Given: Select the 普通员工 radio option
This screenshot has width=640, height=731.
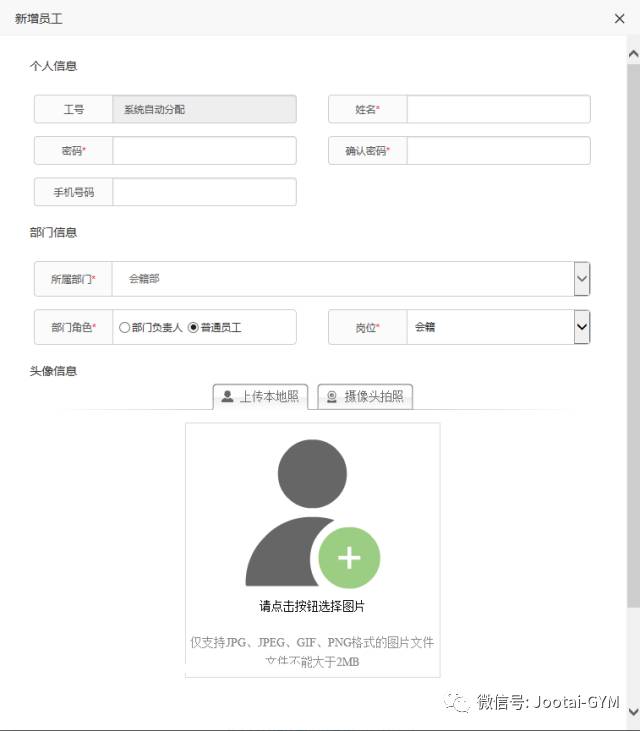Looking at the screenshot, I should (x=193, y=327).
